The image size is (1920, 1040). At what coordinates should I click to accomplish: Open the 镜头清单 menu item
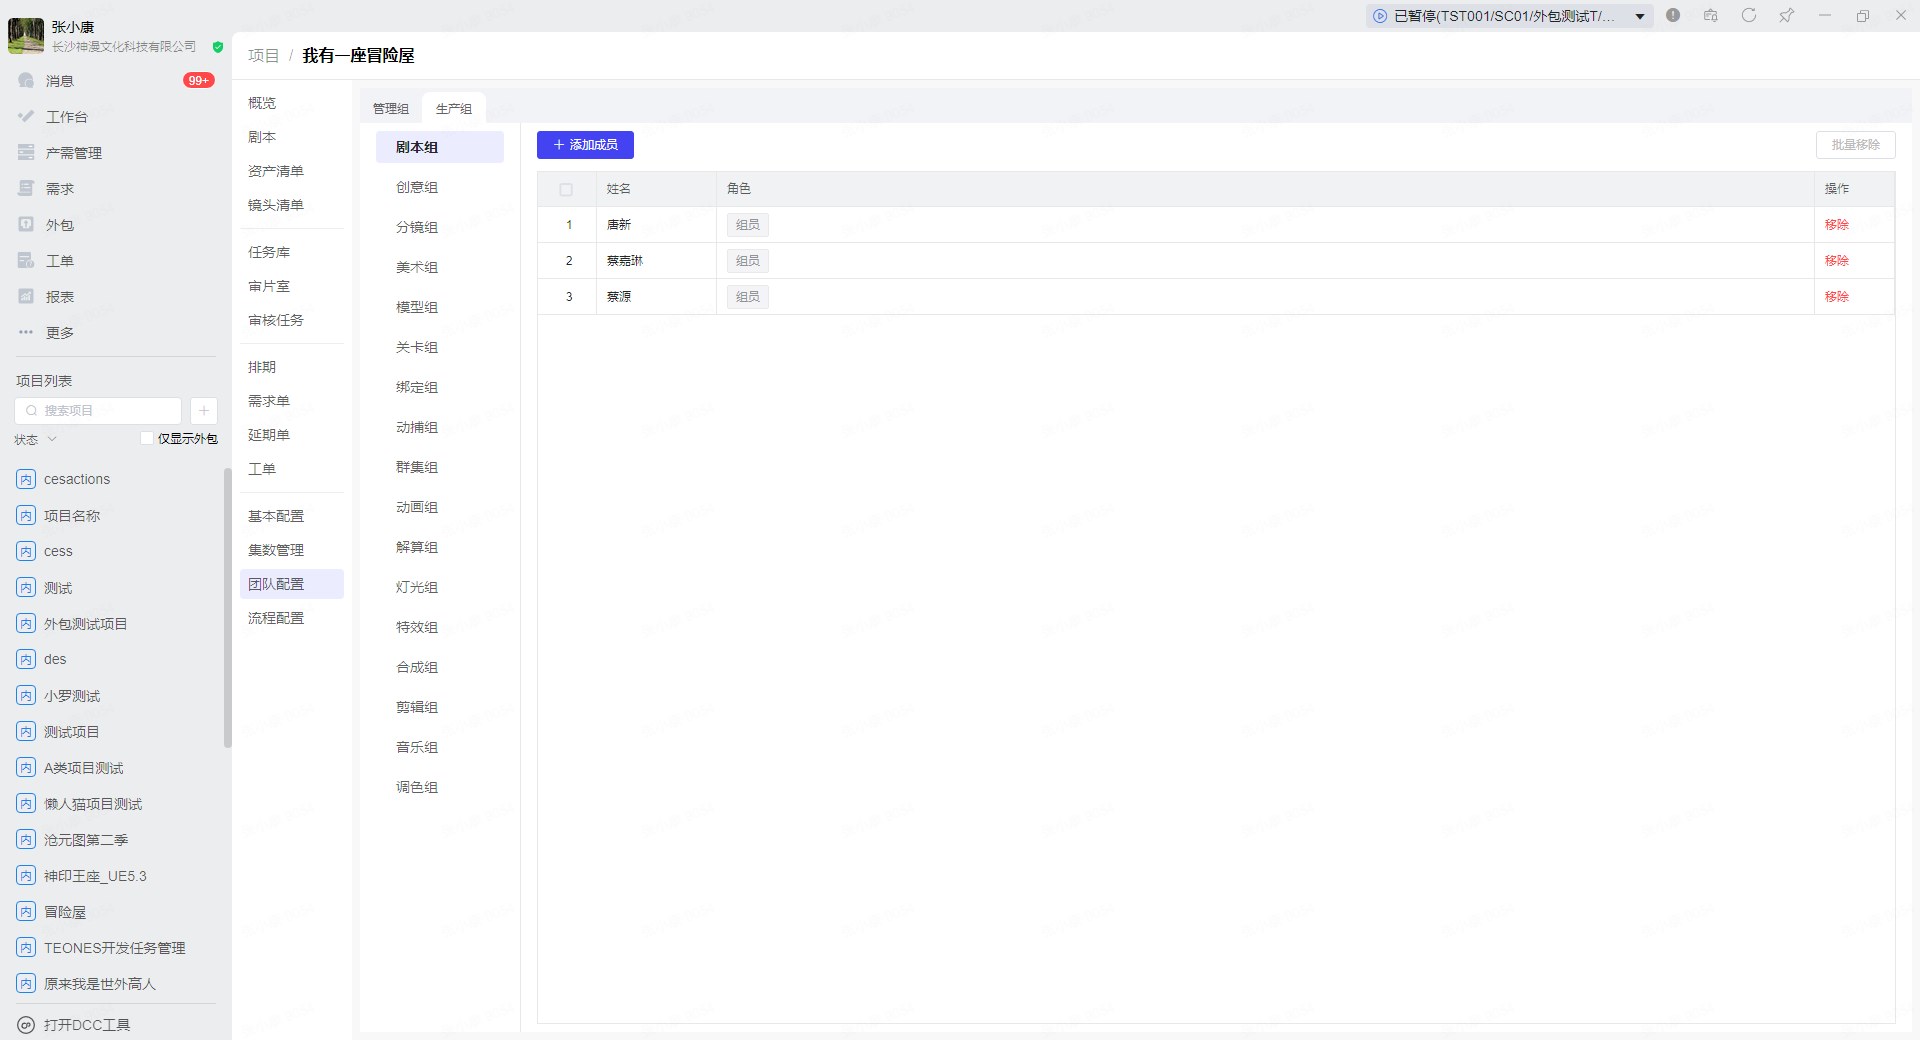pyautogui.click(x=276, y=205)
